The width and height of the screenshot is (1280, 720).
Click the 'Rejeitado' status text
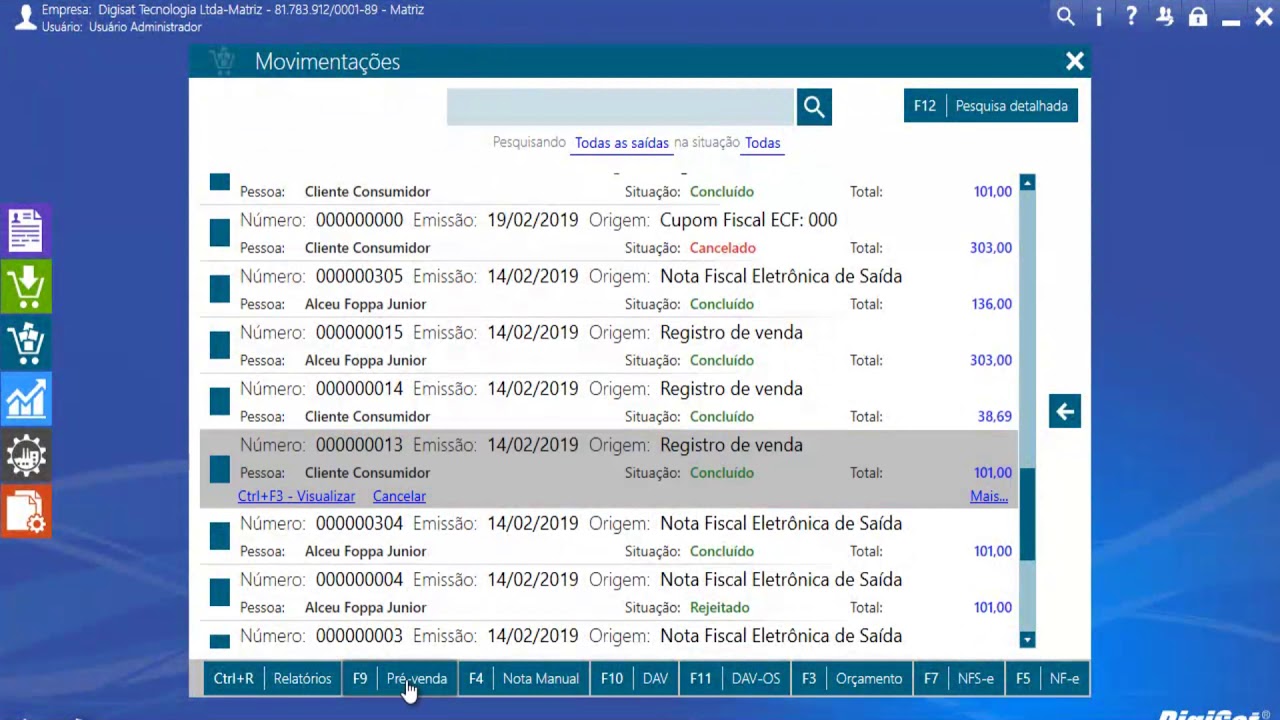click(719, 607)
